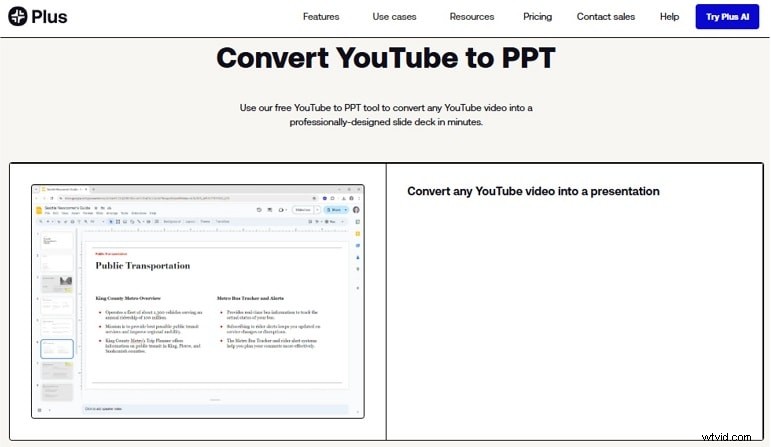
Task: Click the blue Share button in Slides screenshot
Action: [336, 210]
